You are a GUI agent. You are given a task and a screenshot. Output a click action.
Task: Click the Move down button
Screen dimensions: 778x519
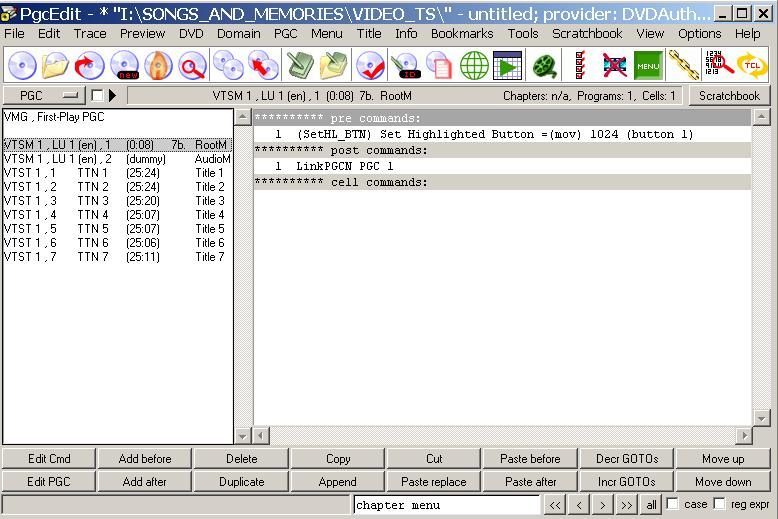click(723, 482)
